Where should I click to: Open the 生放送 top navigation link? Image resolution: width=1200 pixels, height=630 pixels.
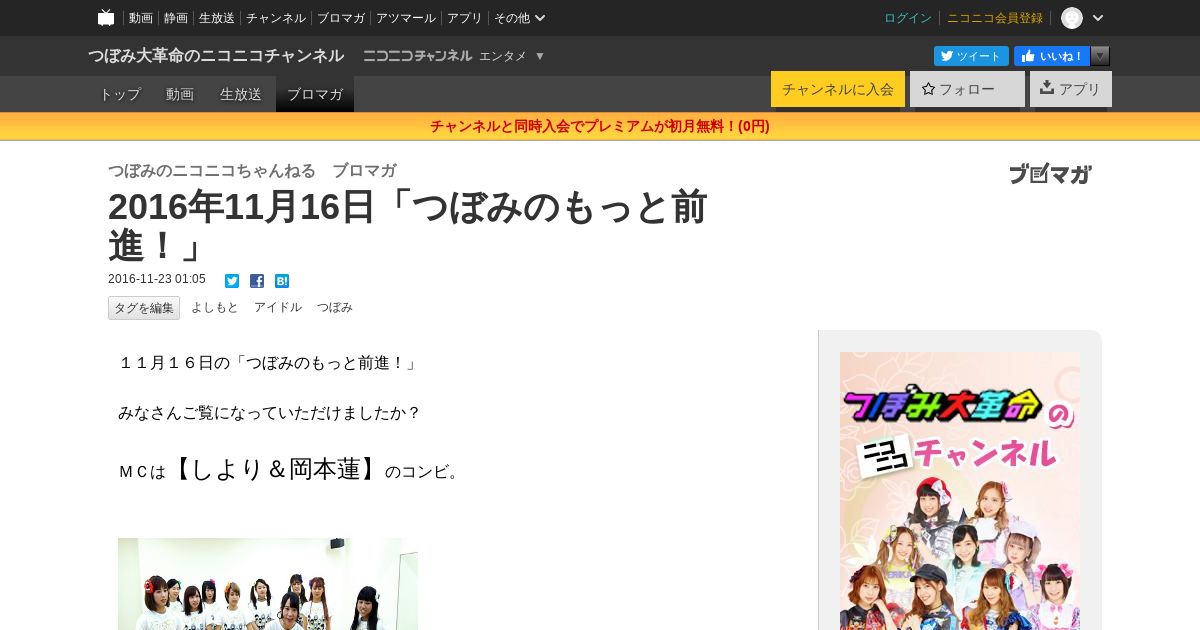(217, 18)
